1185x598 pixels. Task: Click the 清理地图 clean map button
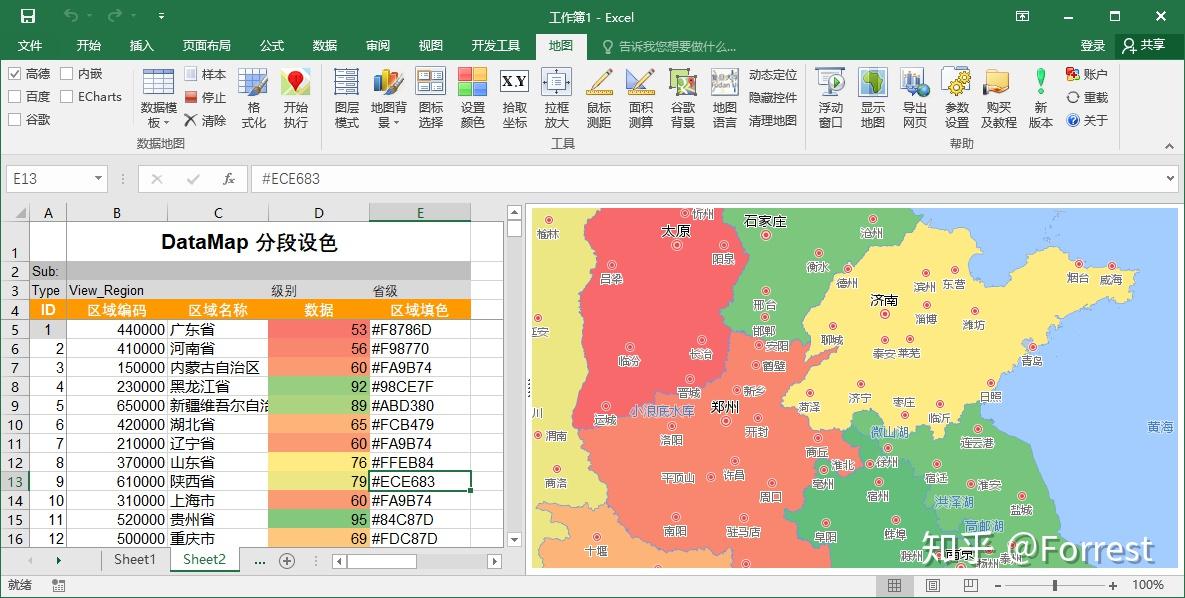click(772, 120)
